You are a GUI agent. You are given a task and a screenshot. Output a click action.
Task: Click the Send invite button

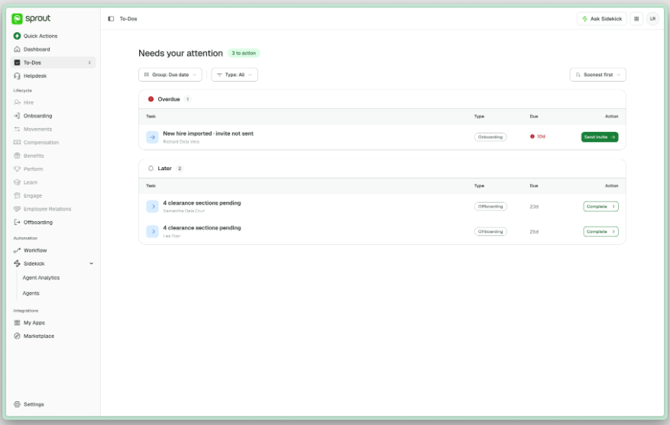(x=599, y=137)
